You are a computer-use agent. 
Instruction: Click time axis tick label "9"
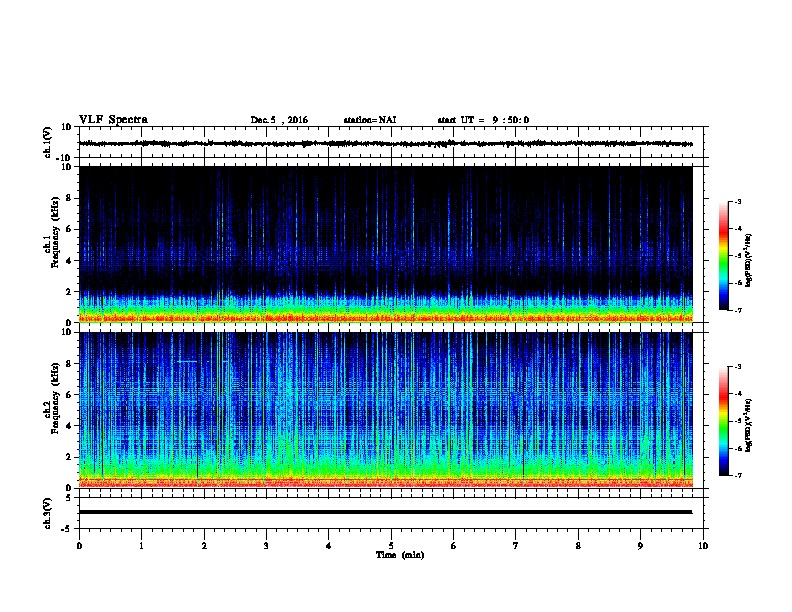pyautogui.click(x=640, y=546)
